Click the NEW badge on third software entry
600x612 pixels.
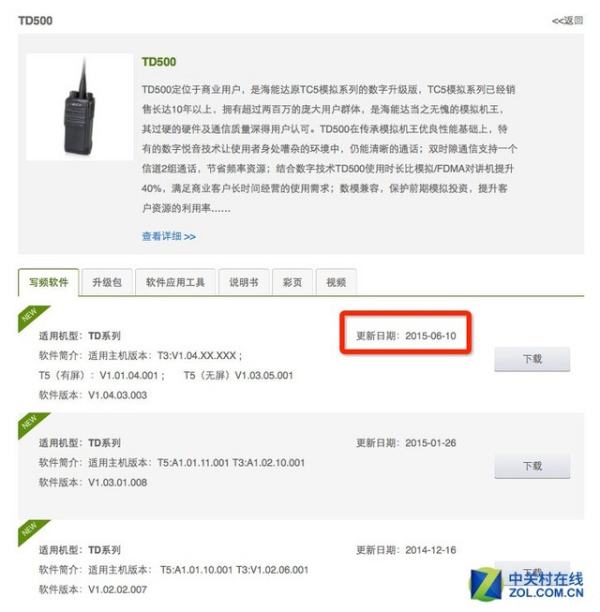tap(32, 531)
